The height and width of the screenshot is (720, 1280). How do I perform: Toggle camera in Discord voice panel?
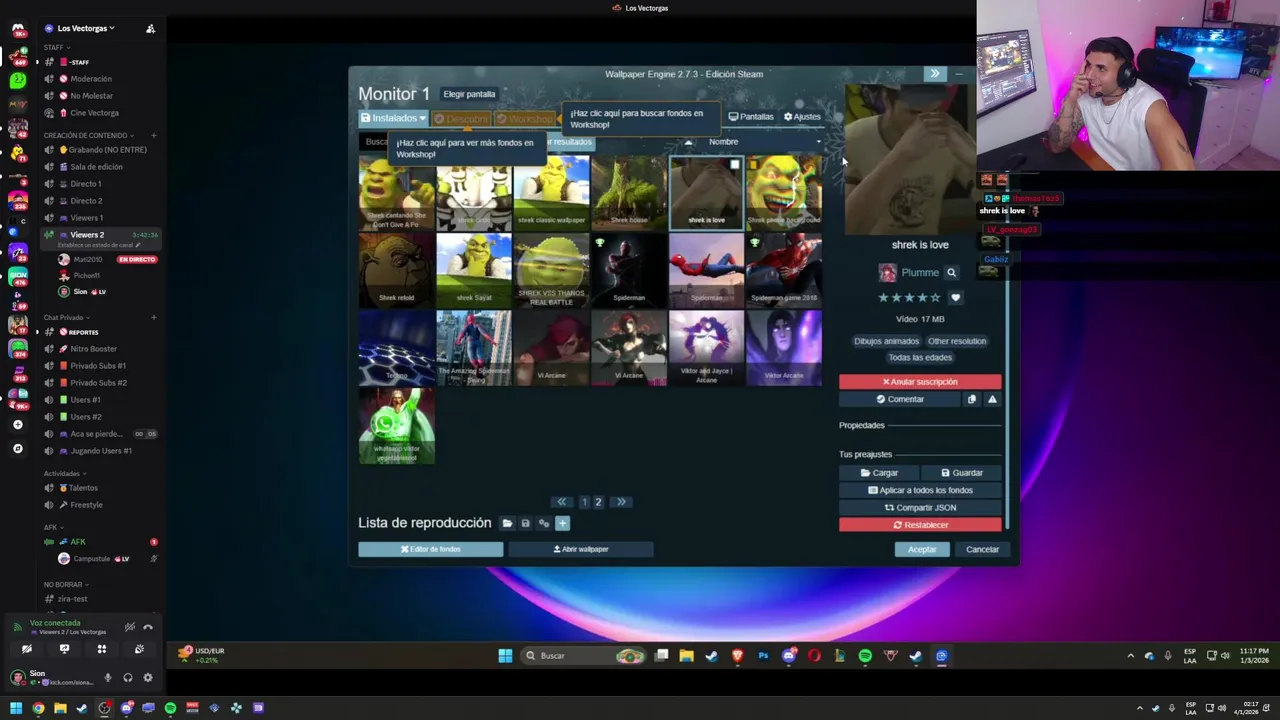[27, 649]
